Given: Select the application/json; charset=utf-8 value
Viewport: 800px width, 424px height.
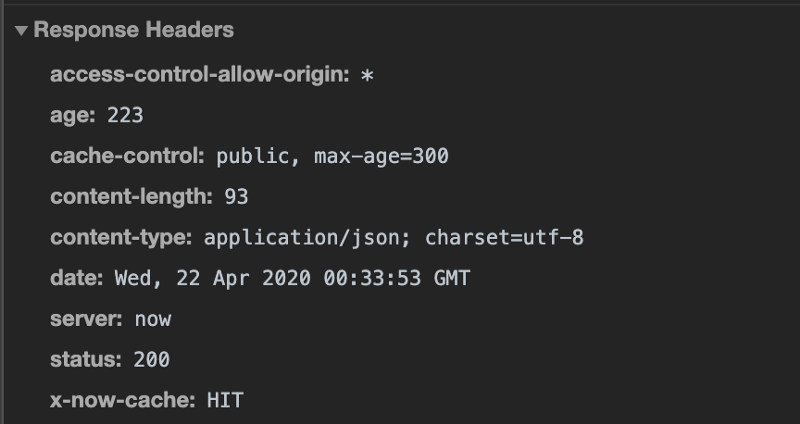Looking at the screenshot, I should click(x=394, y=238).
